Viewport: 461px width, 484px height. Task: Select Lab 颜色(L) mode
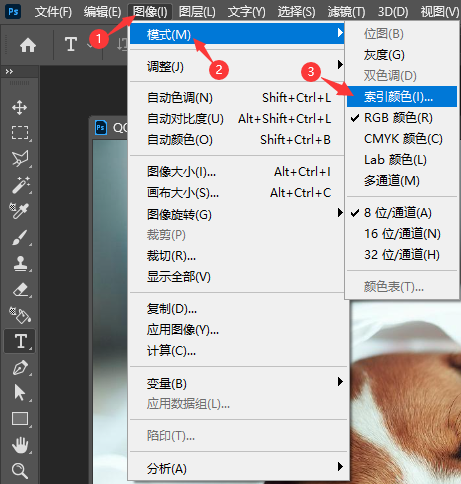402,160
